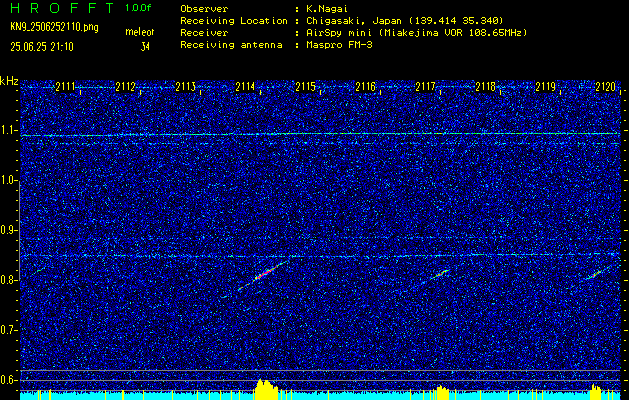The height and width of the screenshot is (400, 629).
Task: Click the AirSpy mini receiver text
Action: pyautogui.click(x=416, y=33)
